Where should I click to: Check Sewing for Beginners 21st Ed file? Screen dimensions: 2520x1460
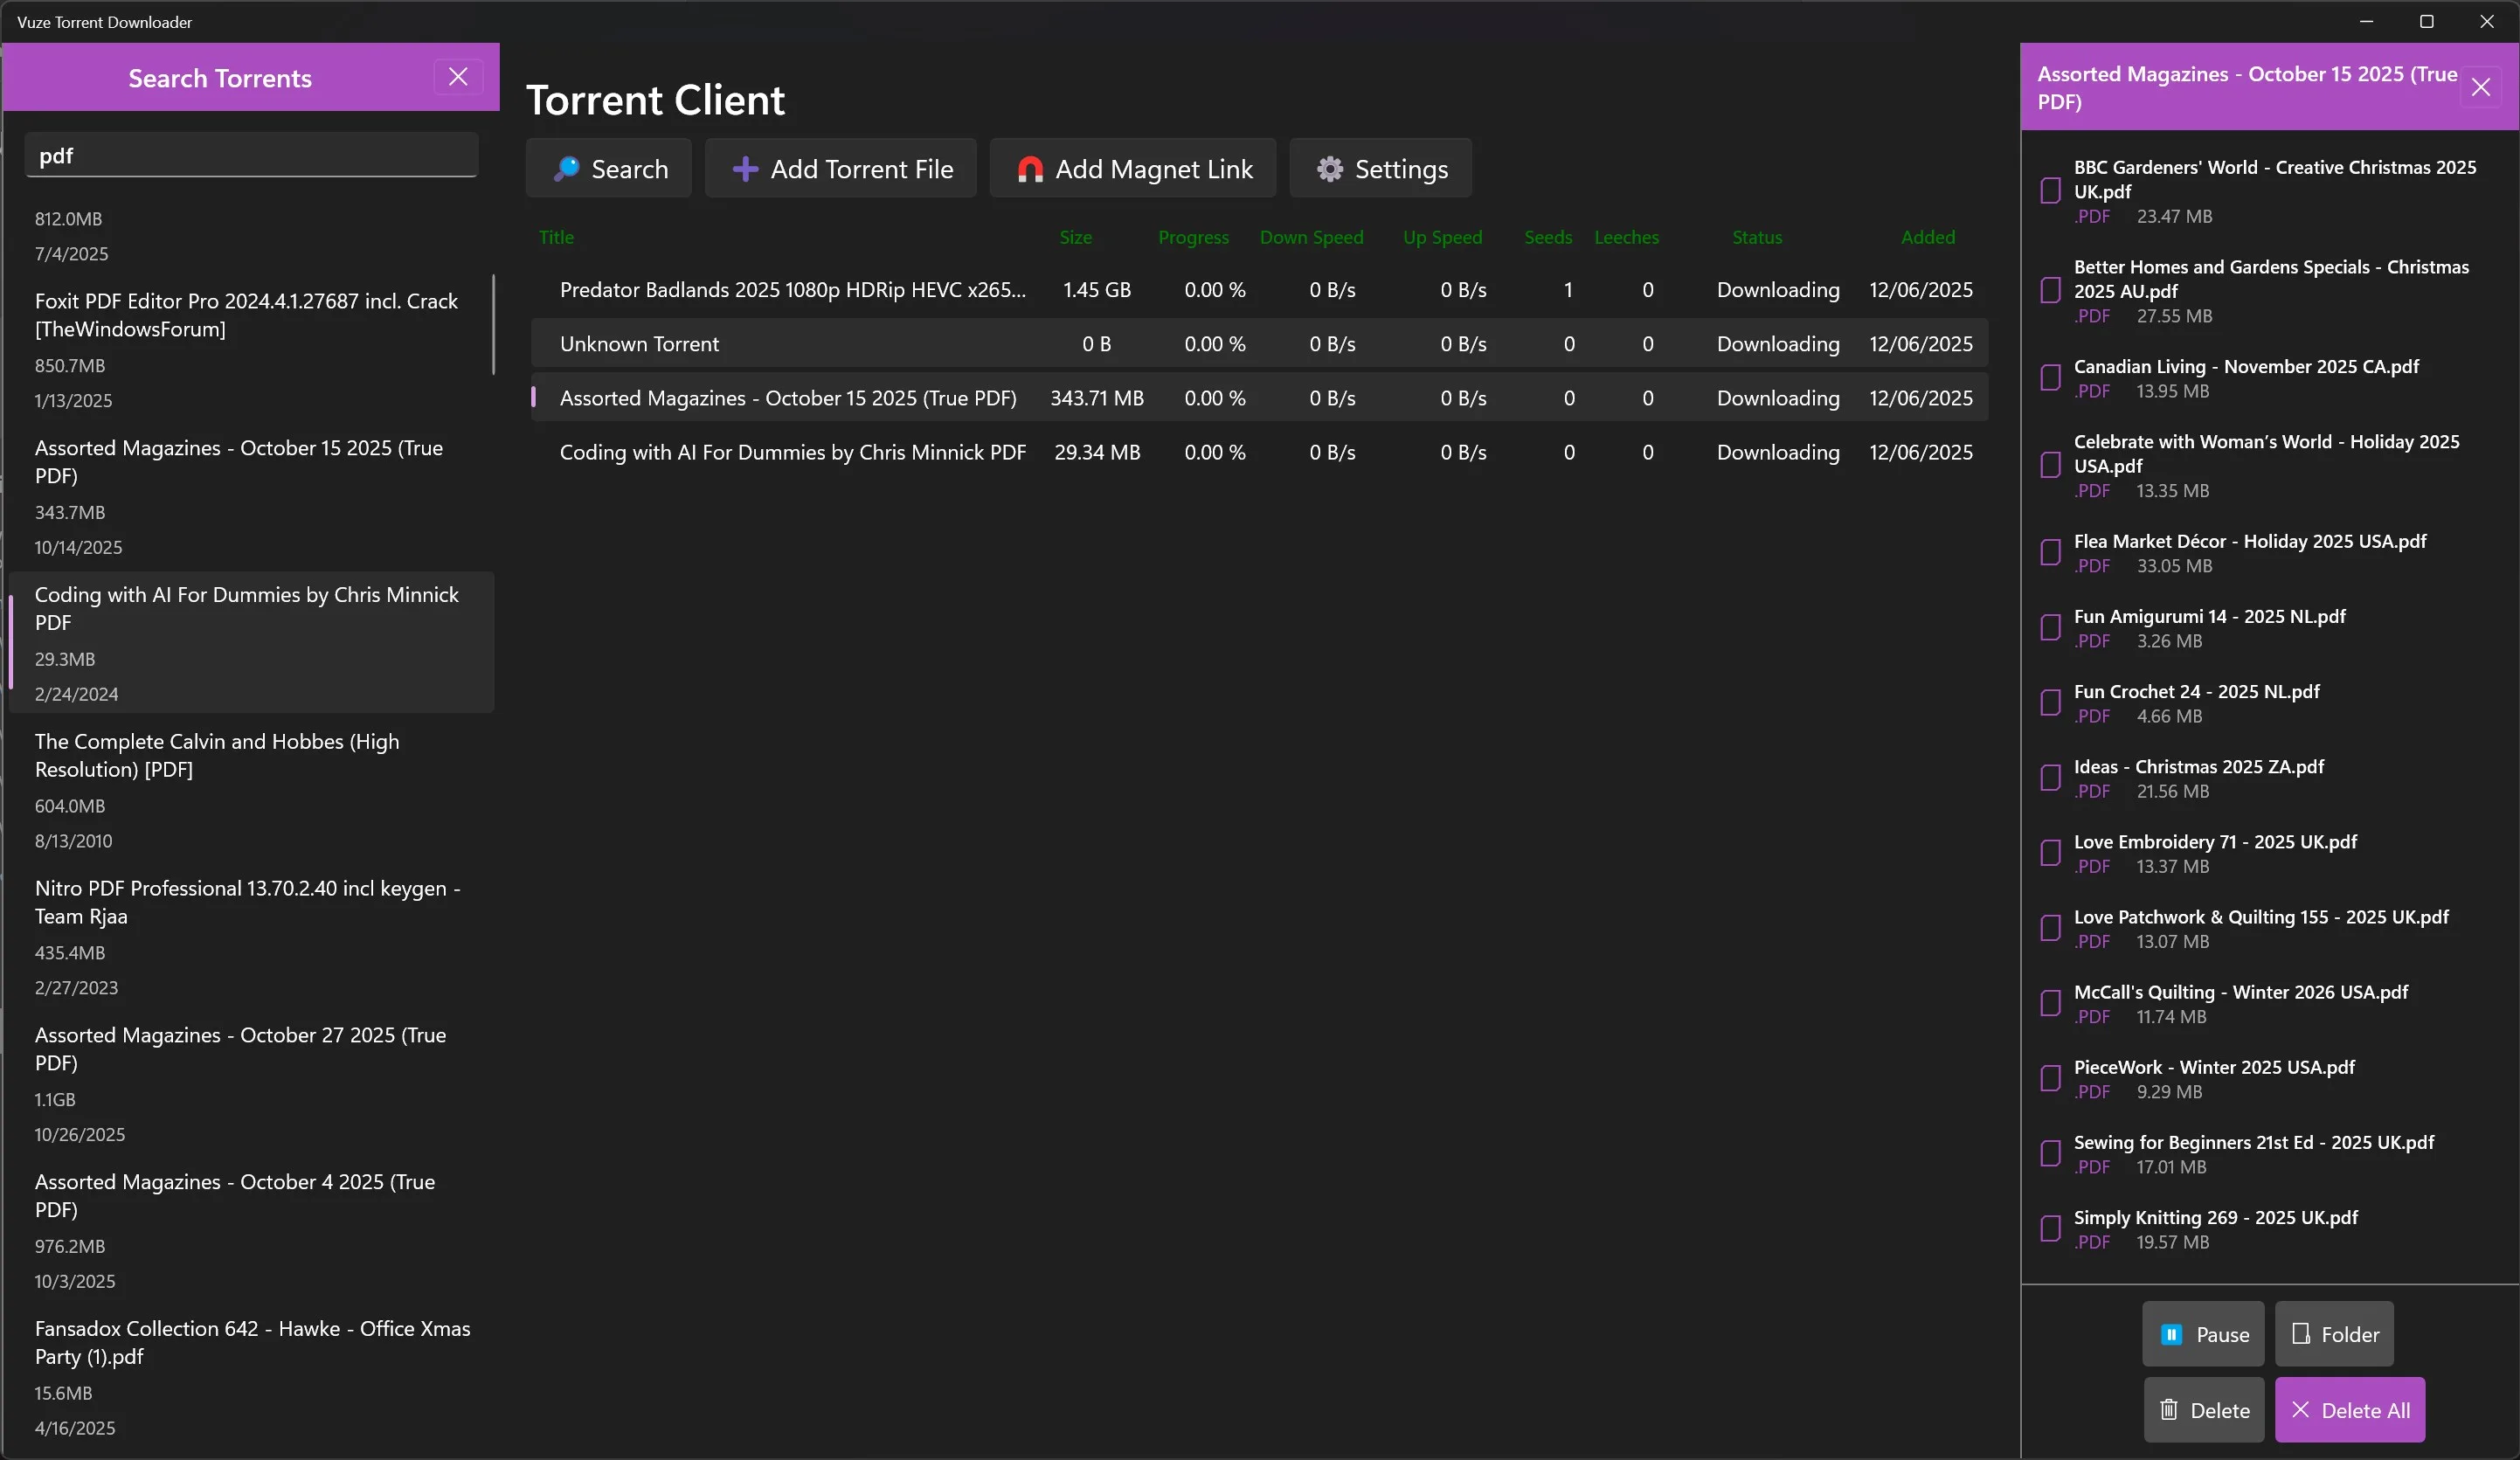click(x=2050, y=1154)
